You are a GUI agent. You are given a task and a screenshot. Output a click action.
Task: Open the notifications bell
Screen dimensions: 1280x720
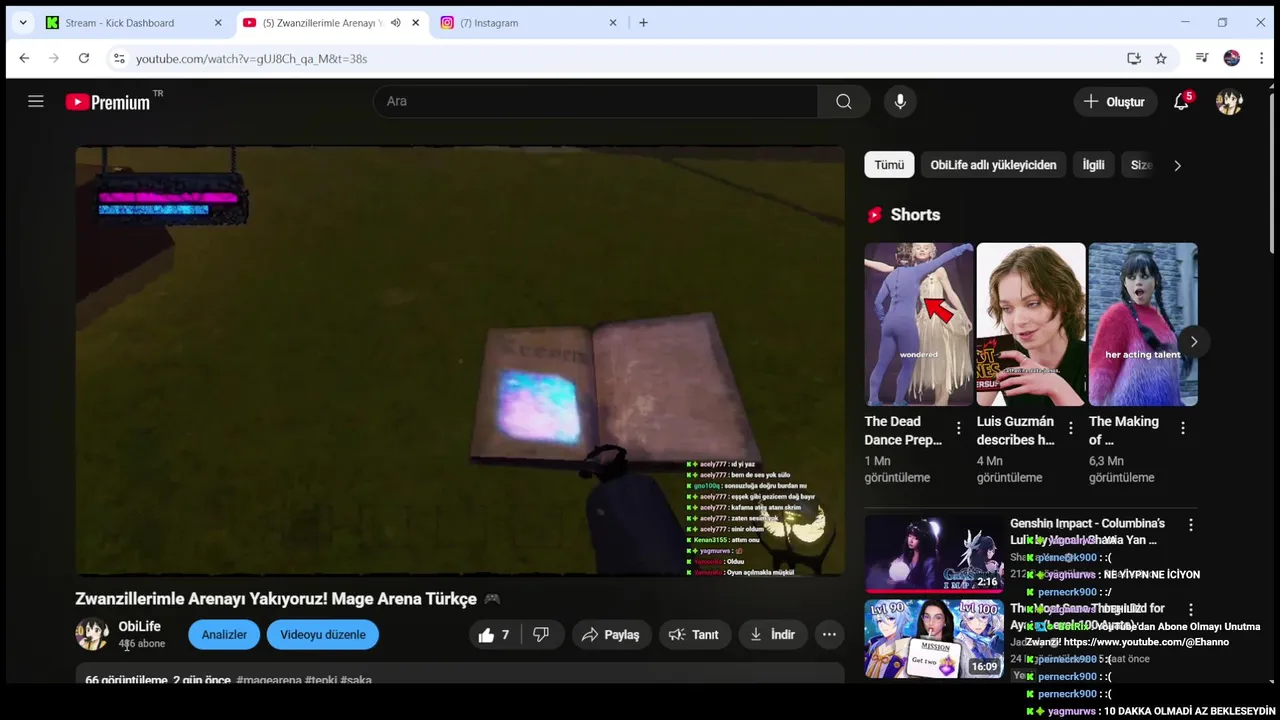(1181, 101)
